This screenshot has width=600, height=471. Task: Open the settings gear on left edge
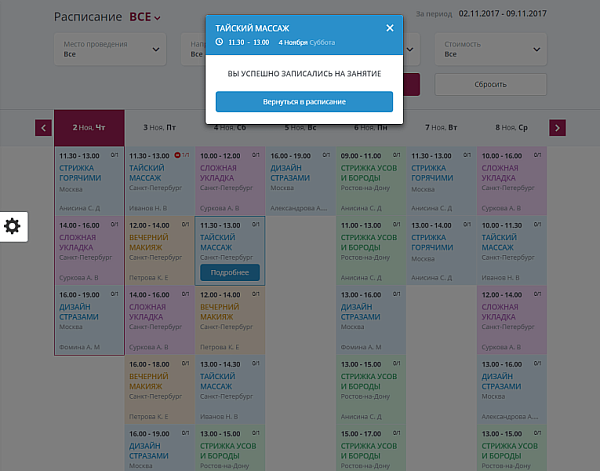tap(13, 226)
